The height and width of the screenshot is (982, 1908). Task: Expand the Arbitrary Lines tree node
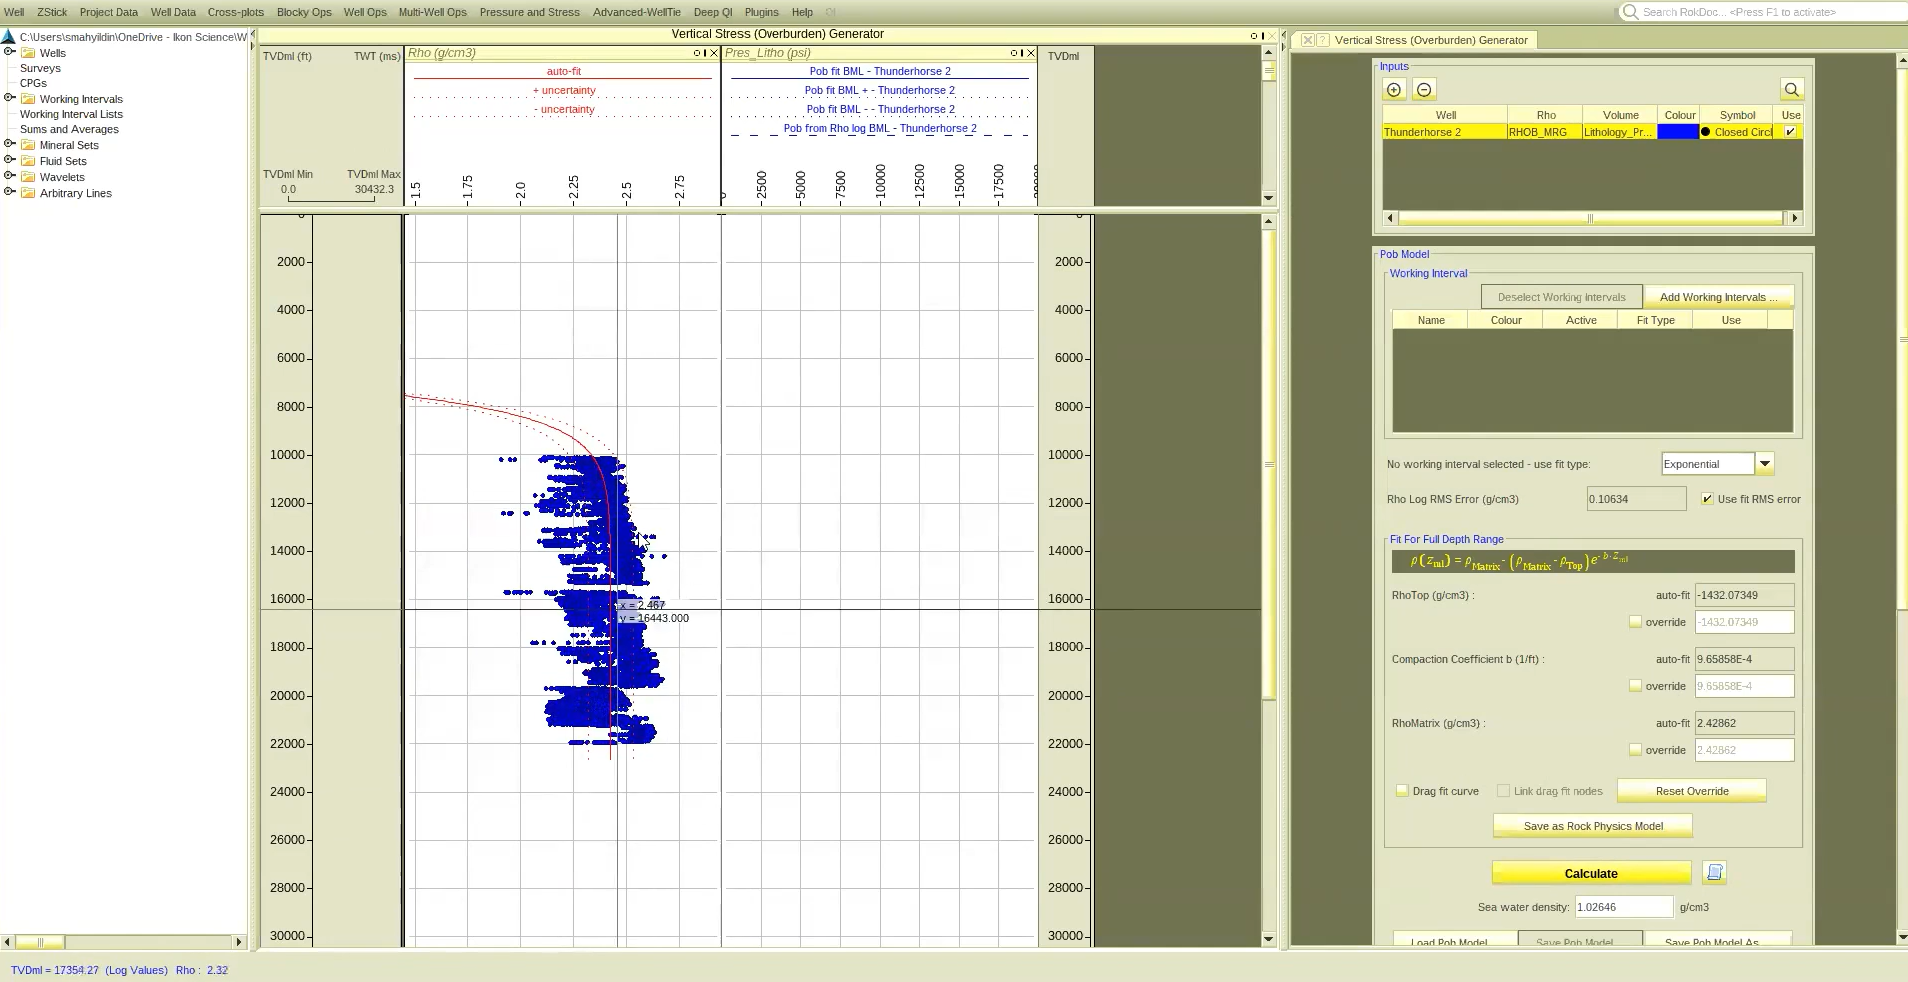[9, 192]
